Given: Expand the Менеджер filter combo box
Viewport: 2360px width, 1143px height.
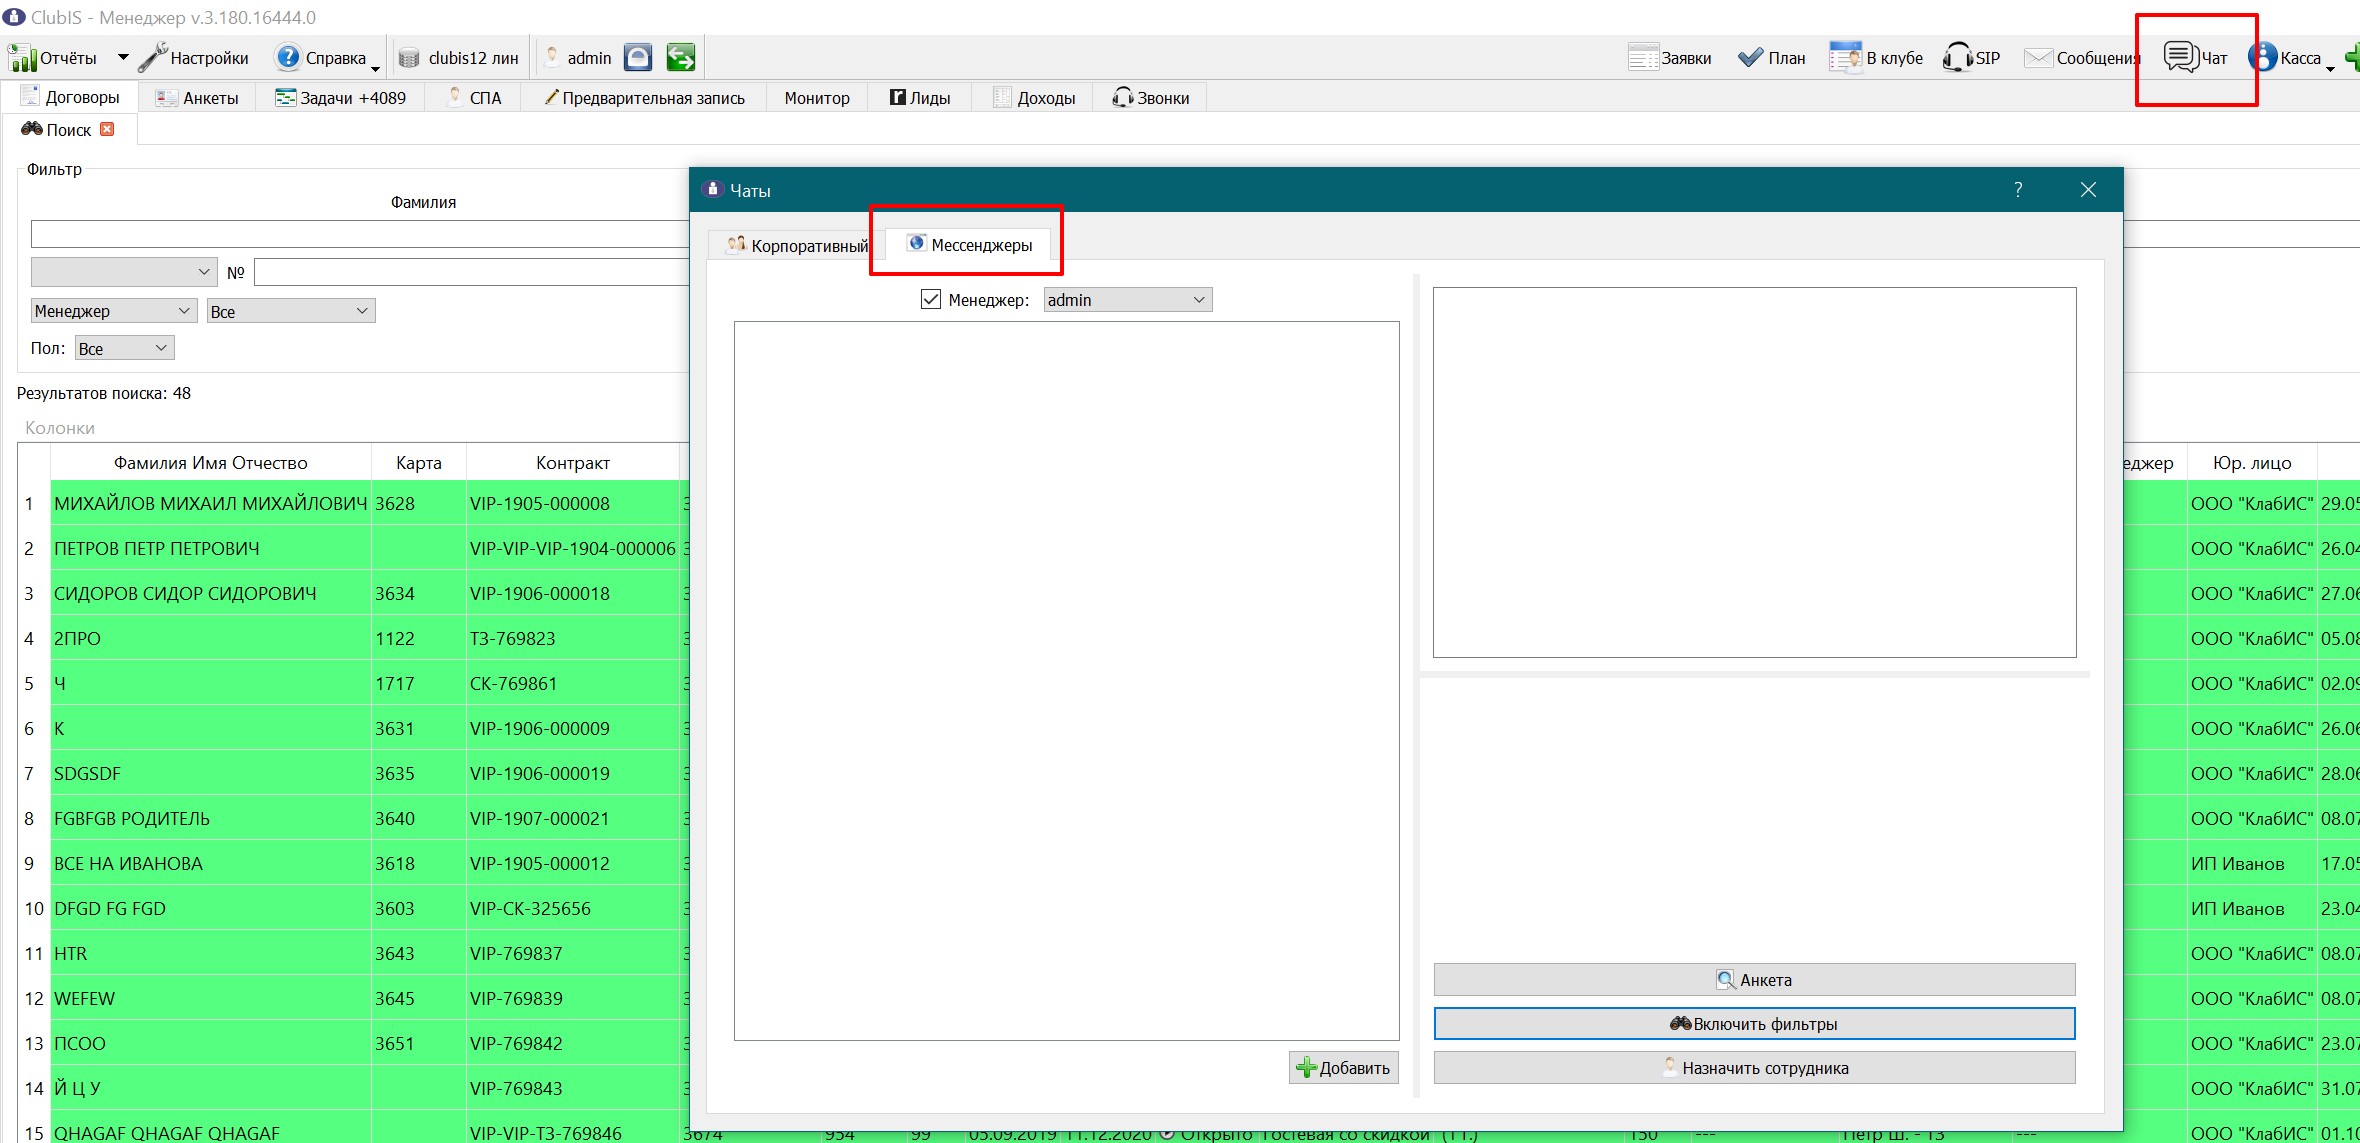Looking at the screenshot, I should coord(113,311).
